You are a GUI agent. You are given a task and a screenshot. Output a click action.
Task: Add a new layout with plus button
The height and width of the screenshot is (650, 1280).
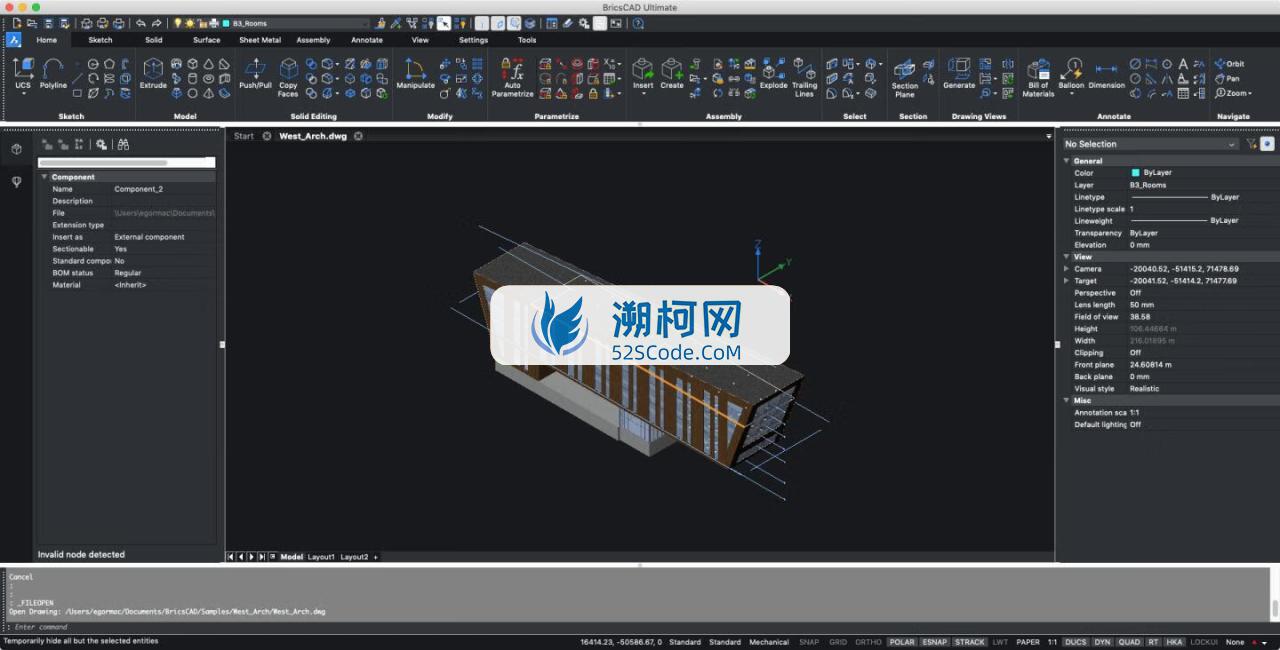click(x=376, y=557)
